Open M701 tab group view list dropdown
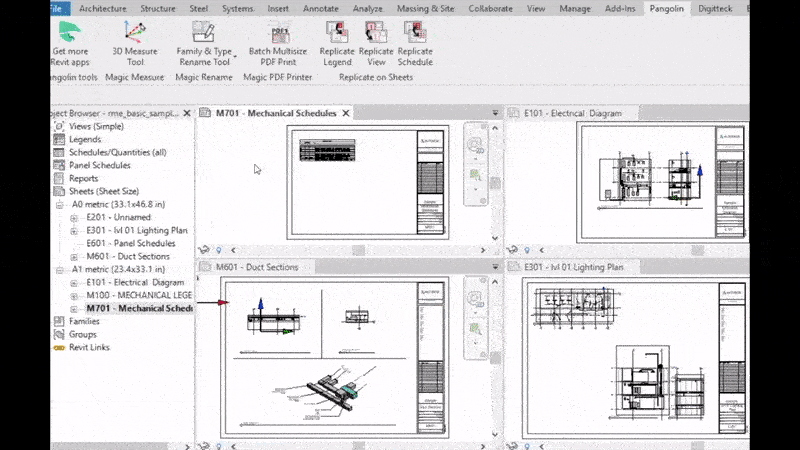The height and width of the screenshot is (450, 800). click(x=495, y=113)
